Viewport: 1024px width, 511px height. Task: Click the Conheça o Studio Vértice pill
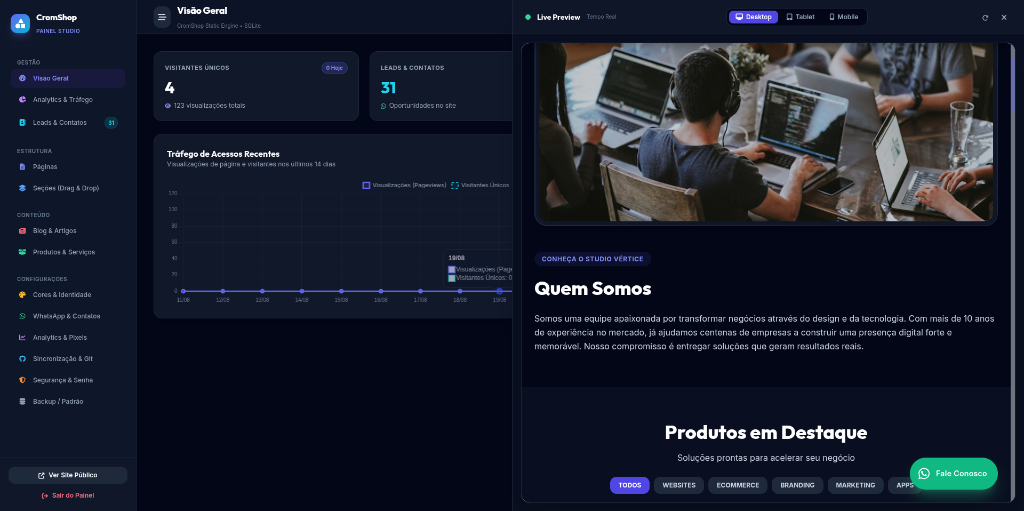(592, 259)
